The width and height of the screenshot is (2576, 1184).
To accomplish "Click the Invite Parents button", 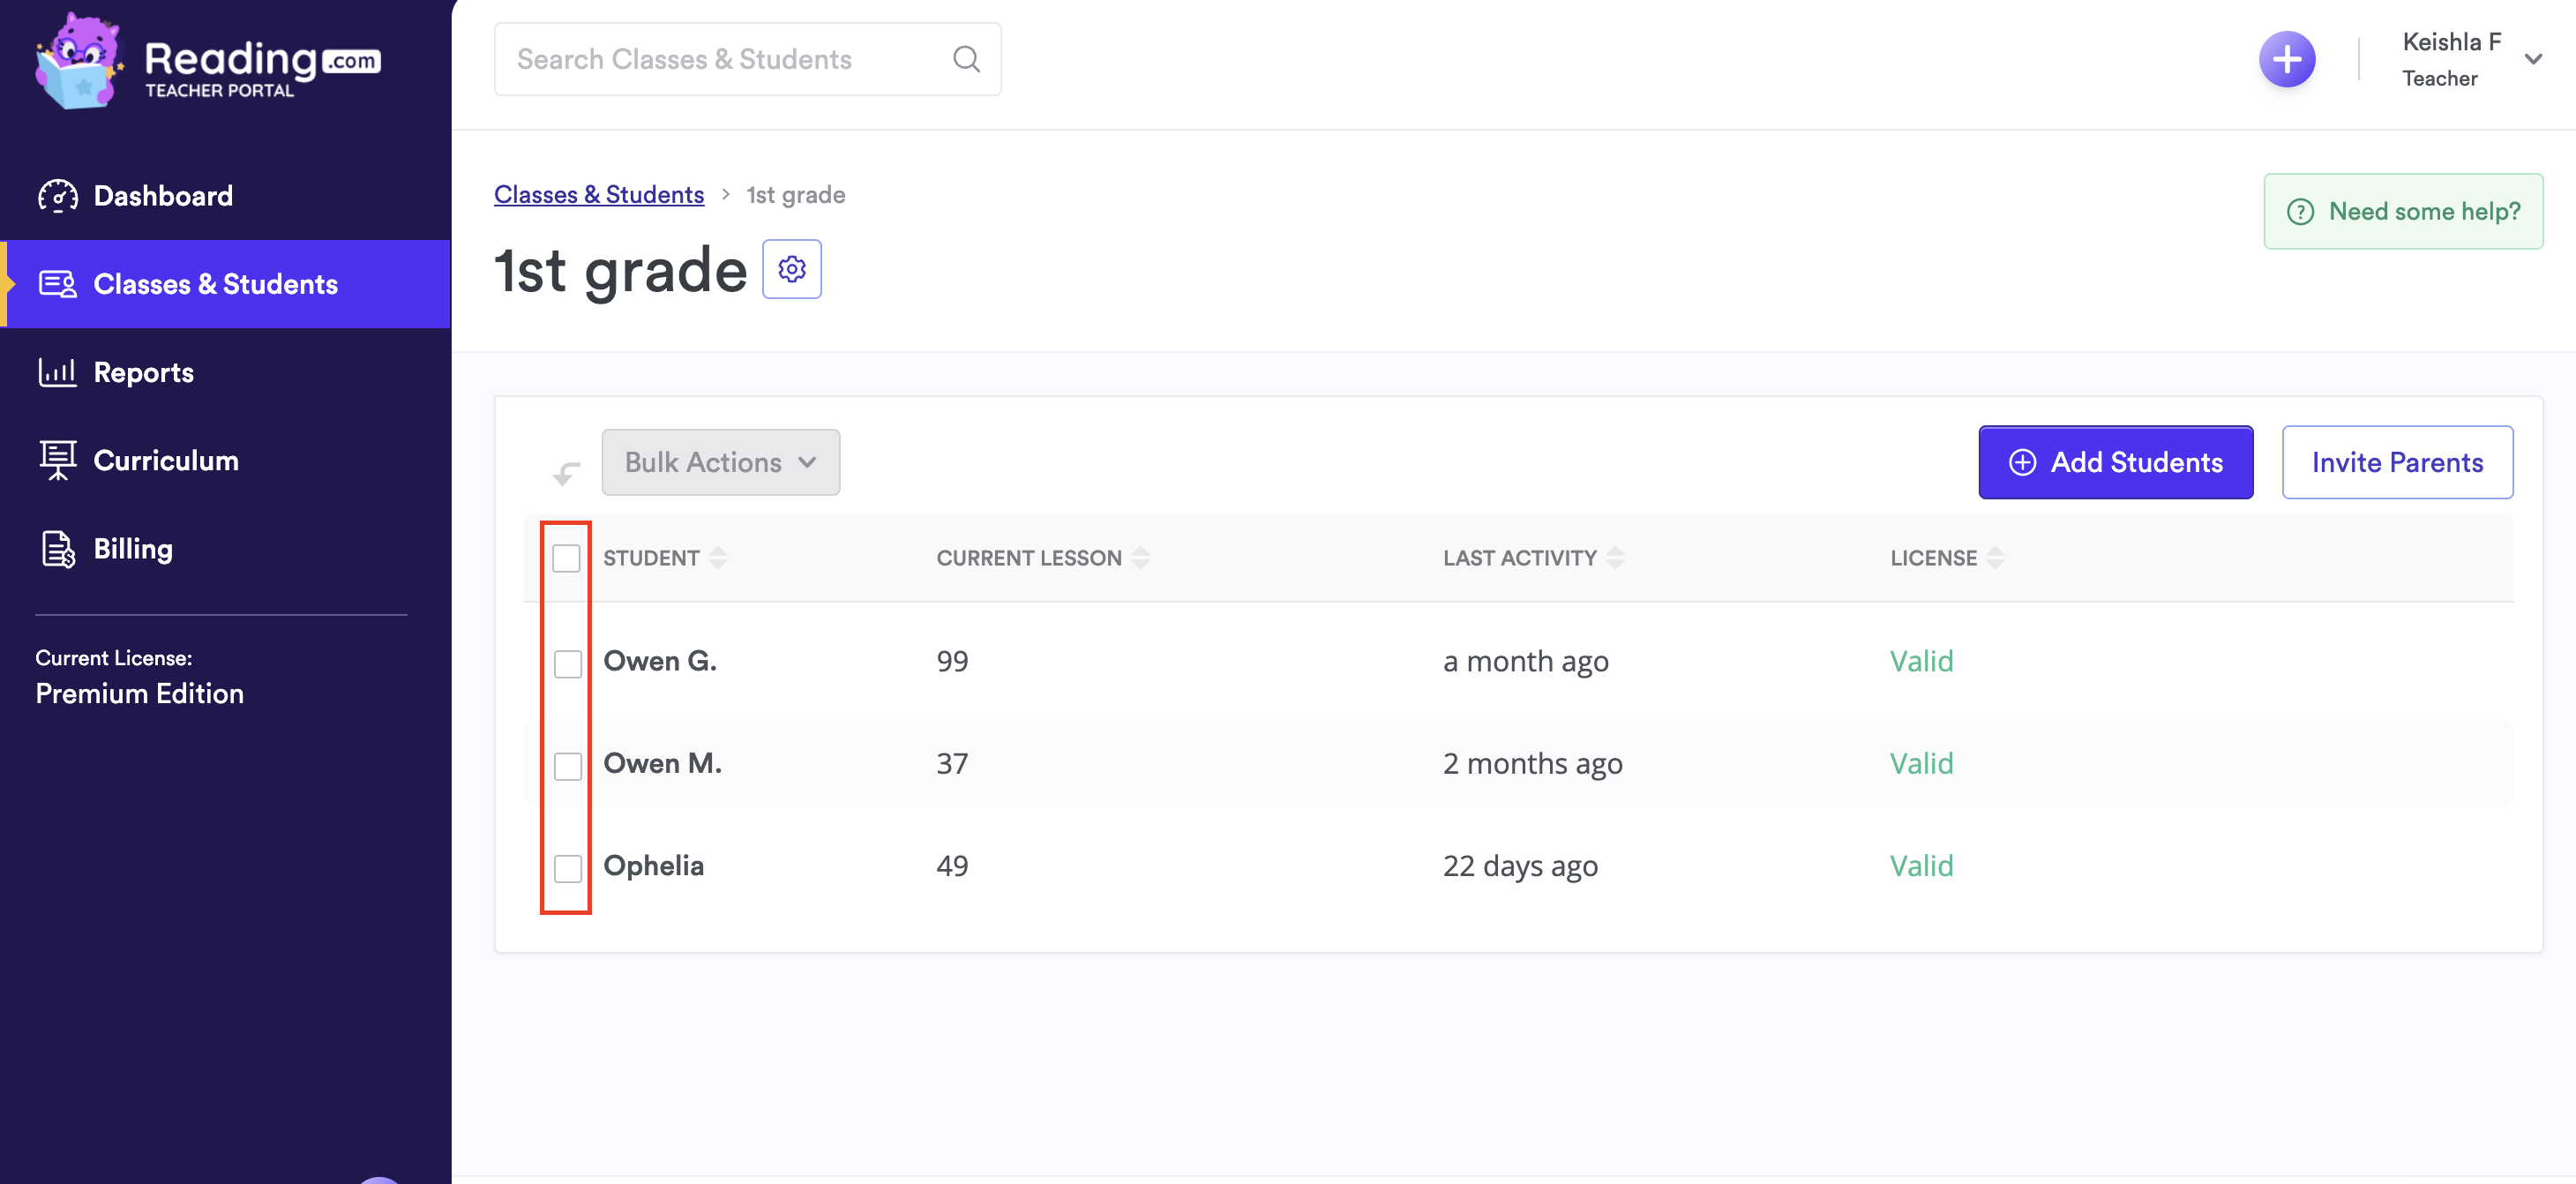I will [x=2396, y=462].
